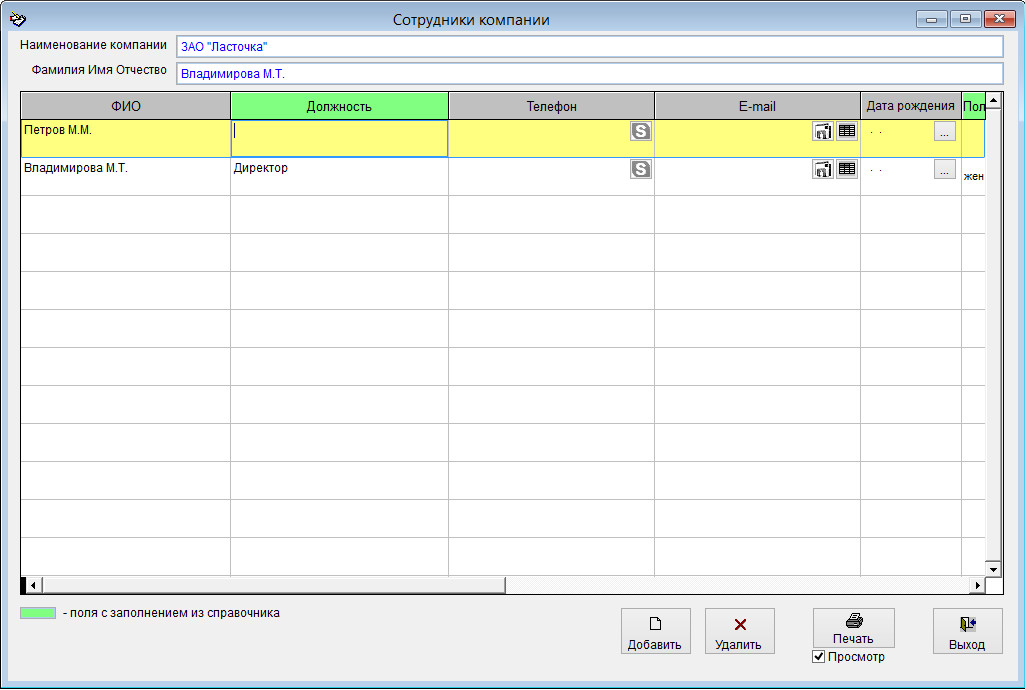
Task: Click the жен gender cell
Action: [973, 176]
